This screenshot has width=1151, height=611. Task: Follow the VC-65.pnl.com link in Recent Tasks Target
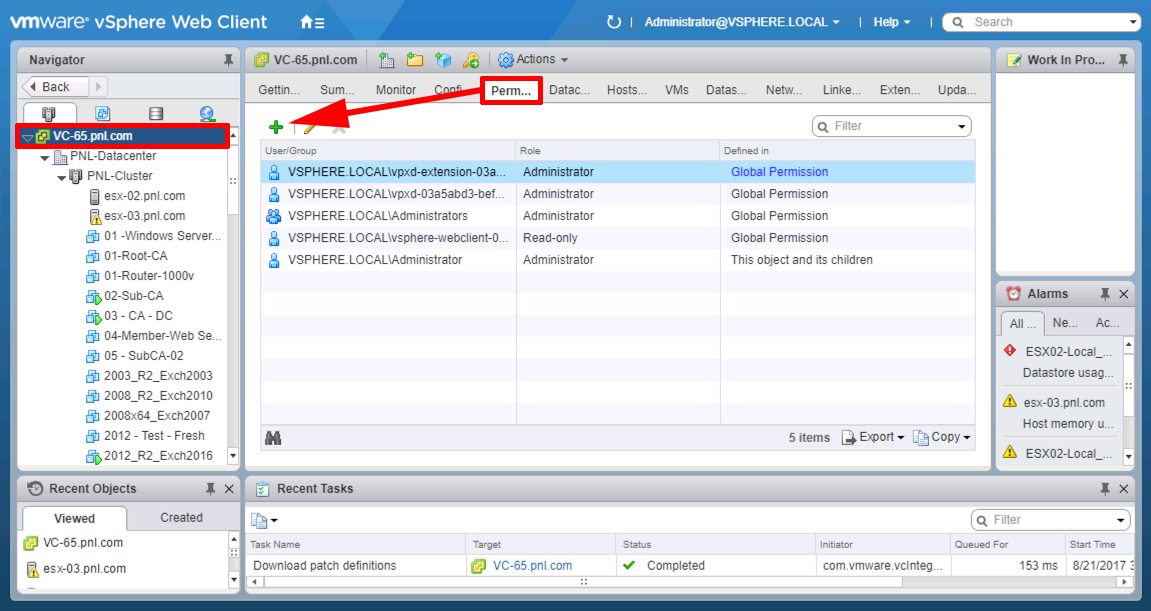coord(532,565)
